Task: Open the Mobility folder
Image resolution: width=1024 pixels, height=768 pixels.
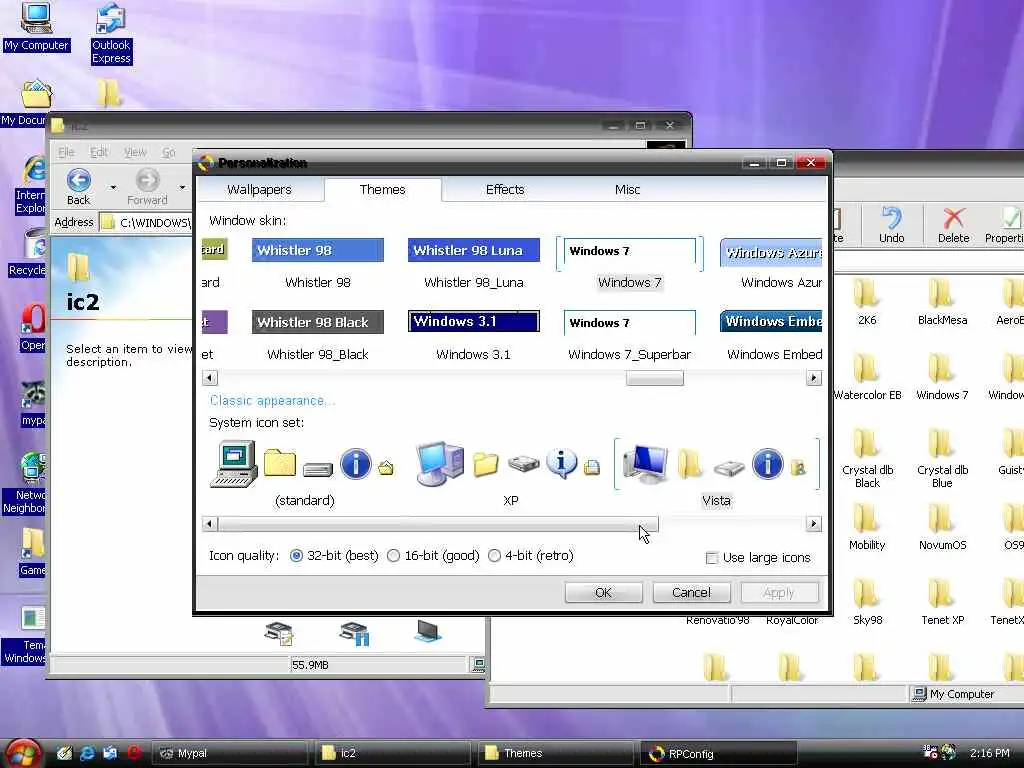Action: [867, 527]
